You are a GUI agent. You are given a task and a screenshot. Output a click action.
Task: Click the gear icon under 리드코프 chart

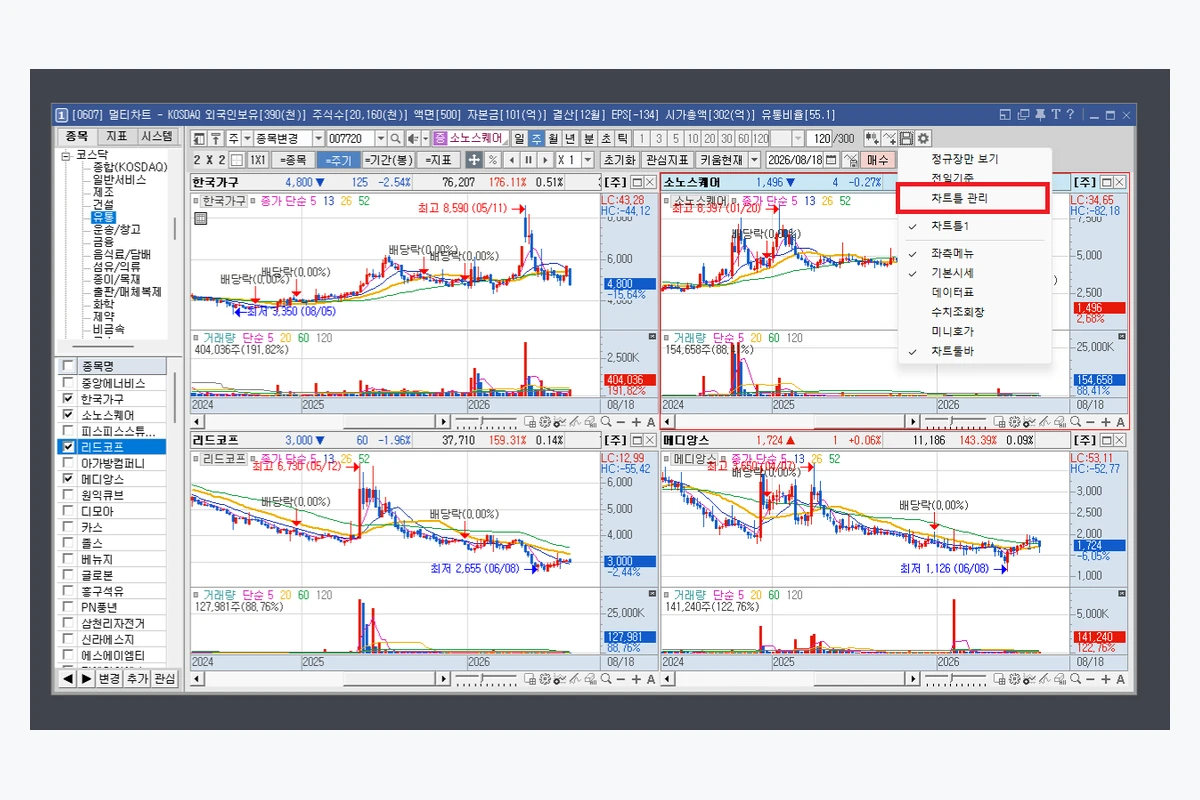(x=545, y=679)
